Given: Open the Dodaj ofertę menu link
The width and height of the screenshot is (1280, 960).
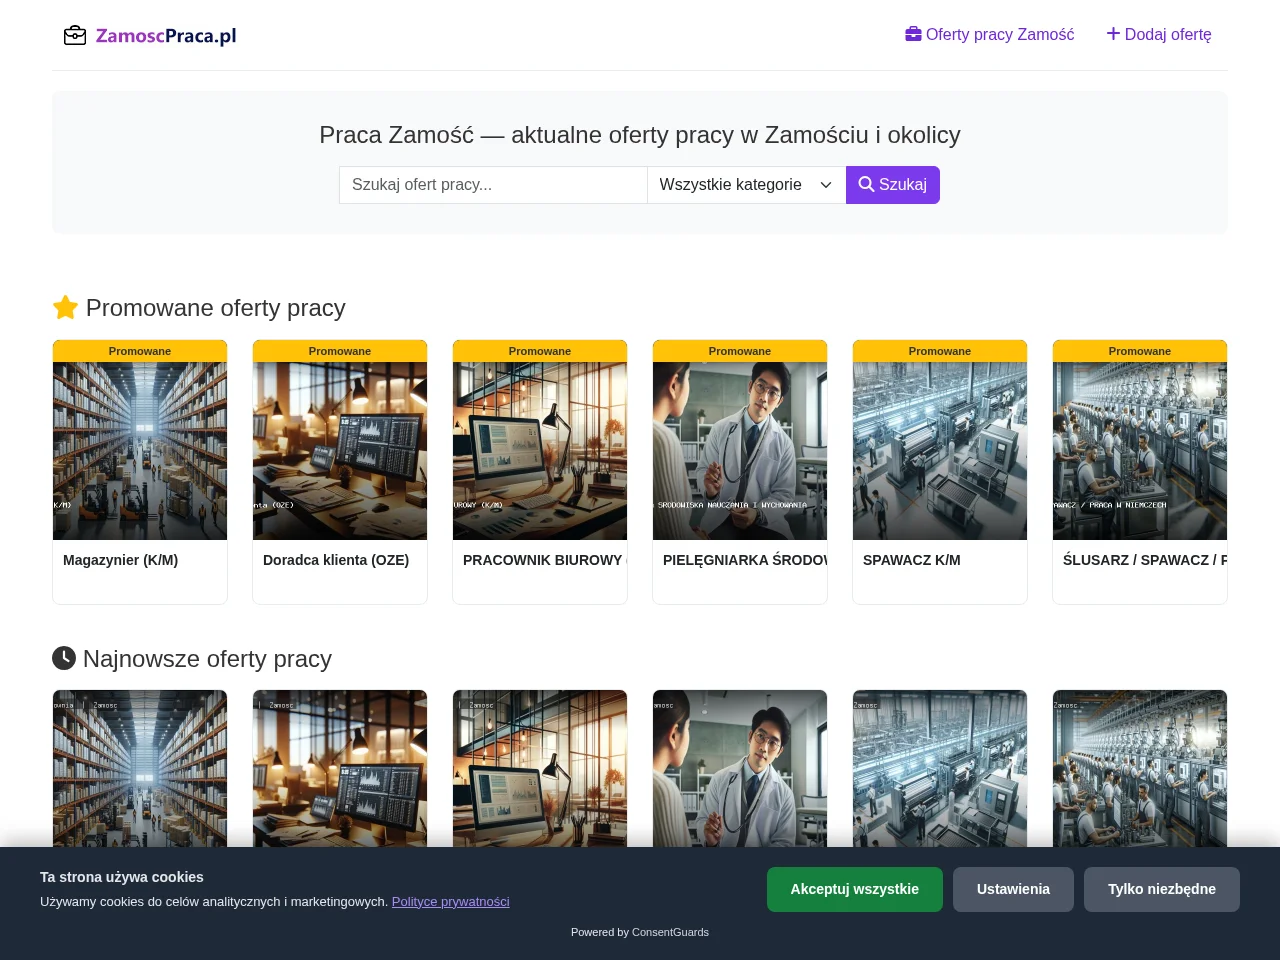Looking at the screenshot, I should (1159, 34).
